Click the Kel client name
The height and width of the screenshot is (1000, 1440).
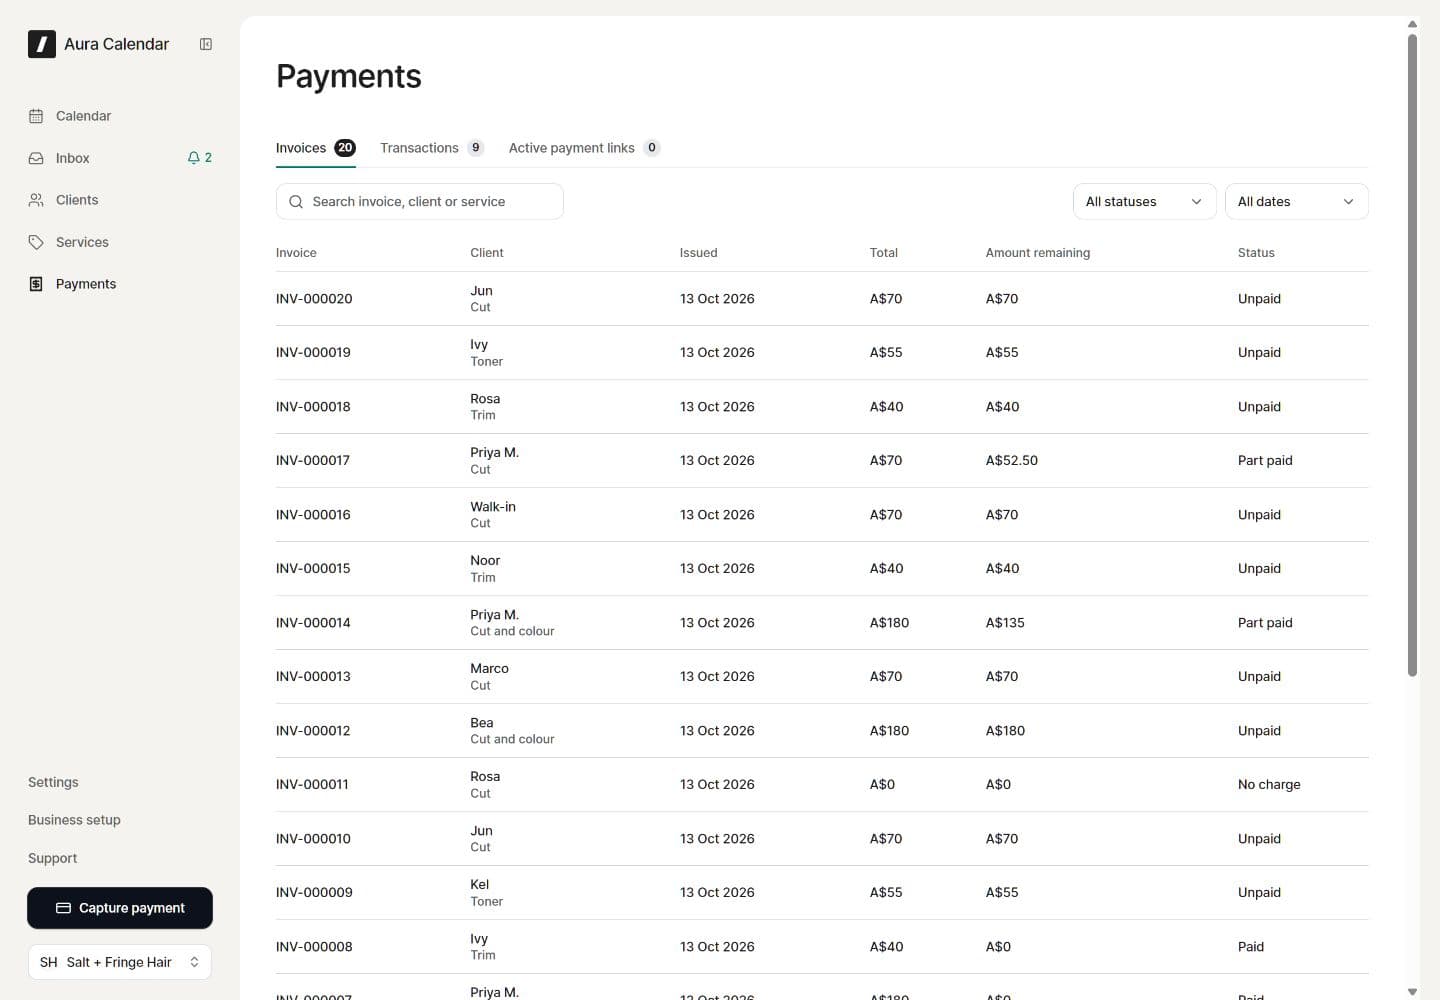pyautogui.click(x=480, y=885)
